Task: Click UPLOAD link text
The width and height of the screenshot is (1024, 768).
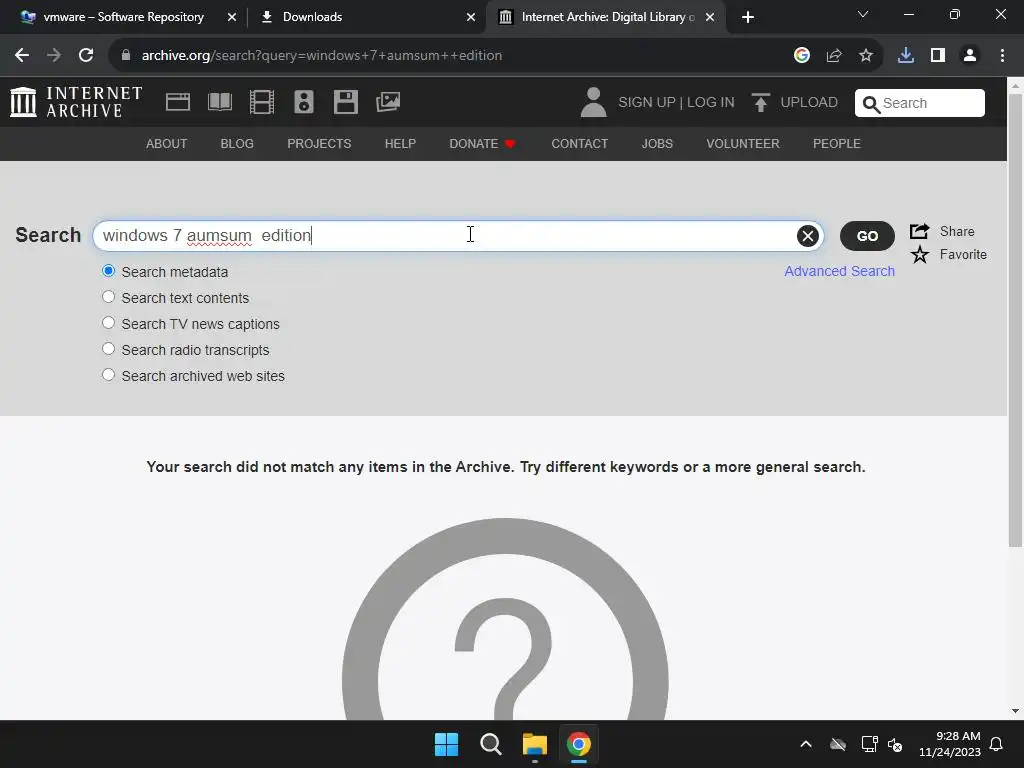Action: (x=808, y=103)
